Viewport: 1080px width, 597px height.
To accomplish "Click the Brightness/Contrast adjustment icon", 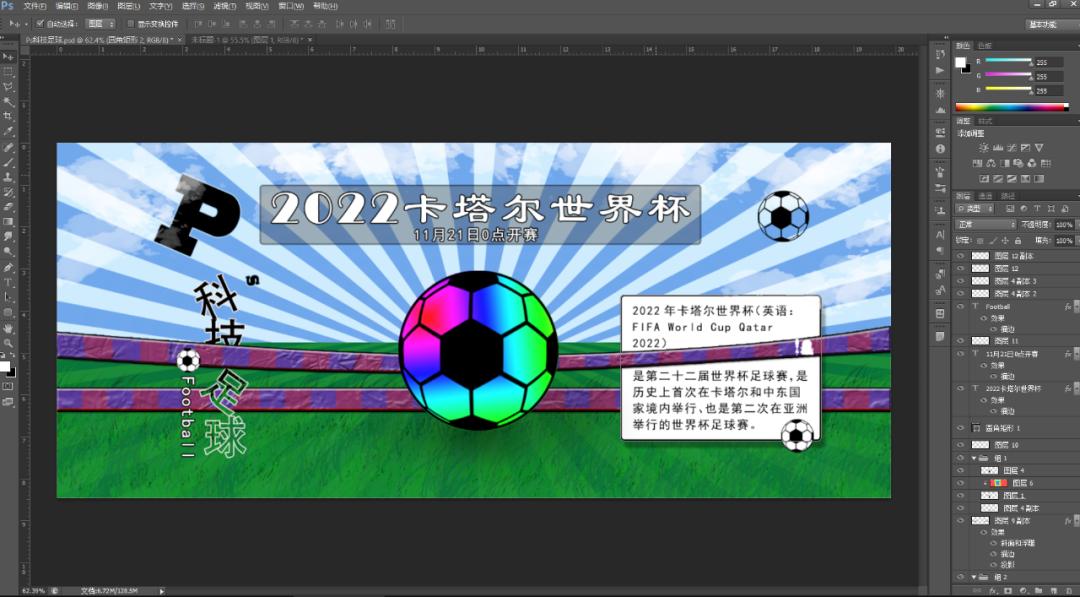I will pyautogui.click(x=984, y=148).
